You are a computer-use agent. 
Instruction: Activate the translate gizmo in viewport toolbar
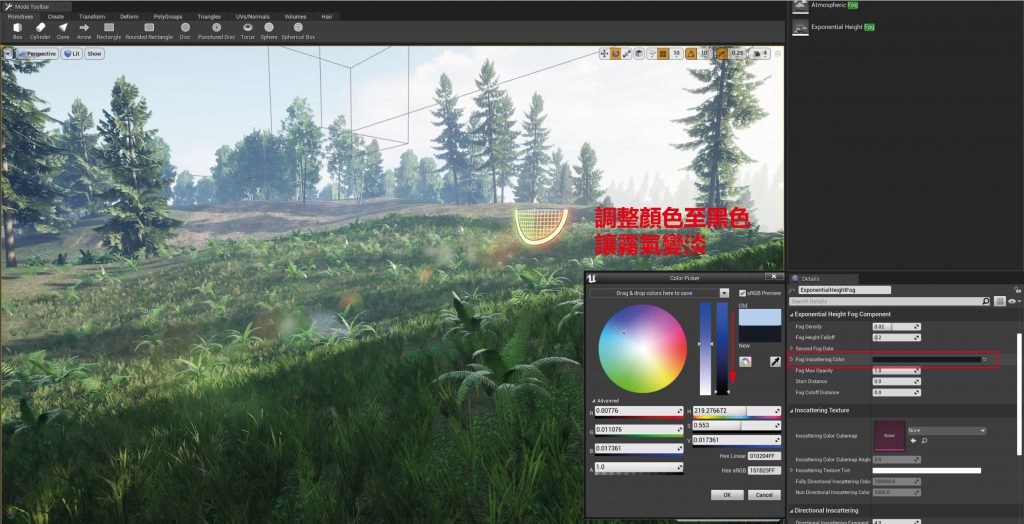coord(604,54)
